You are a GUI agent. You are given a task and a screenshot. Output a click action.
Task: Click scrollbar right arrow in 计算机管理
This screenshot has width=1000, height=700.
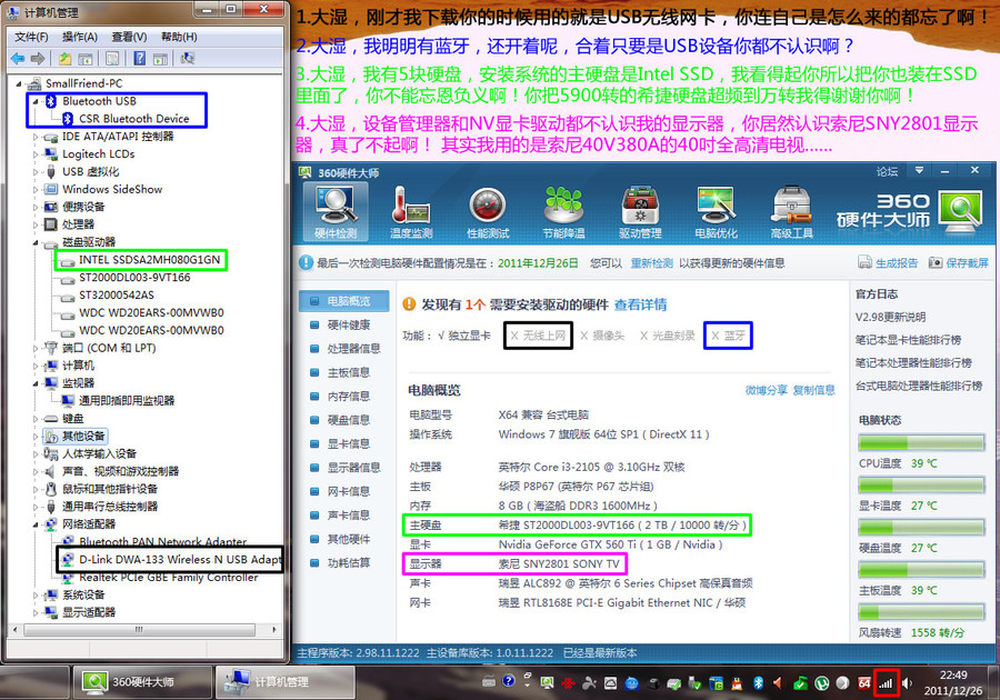pyautogui.click(x=274, y=630)
